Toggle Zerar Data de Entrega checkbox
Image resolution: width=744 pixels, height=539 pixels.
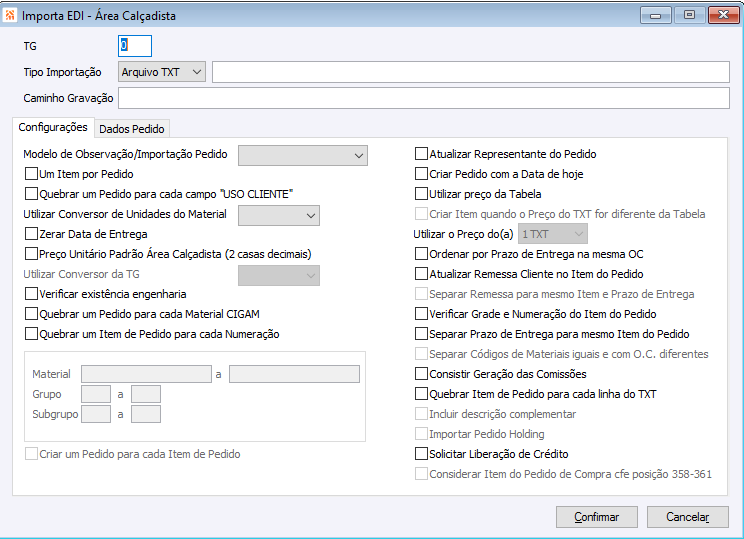(x=31, y=233)
